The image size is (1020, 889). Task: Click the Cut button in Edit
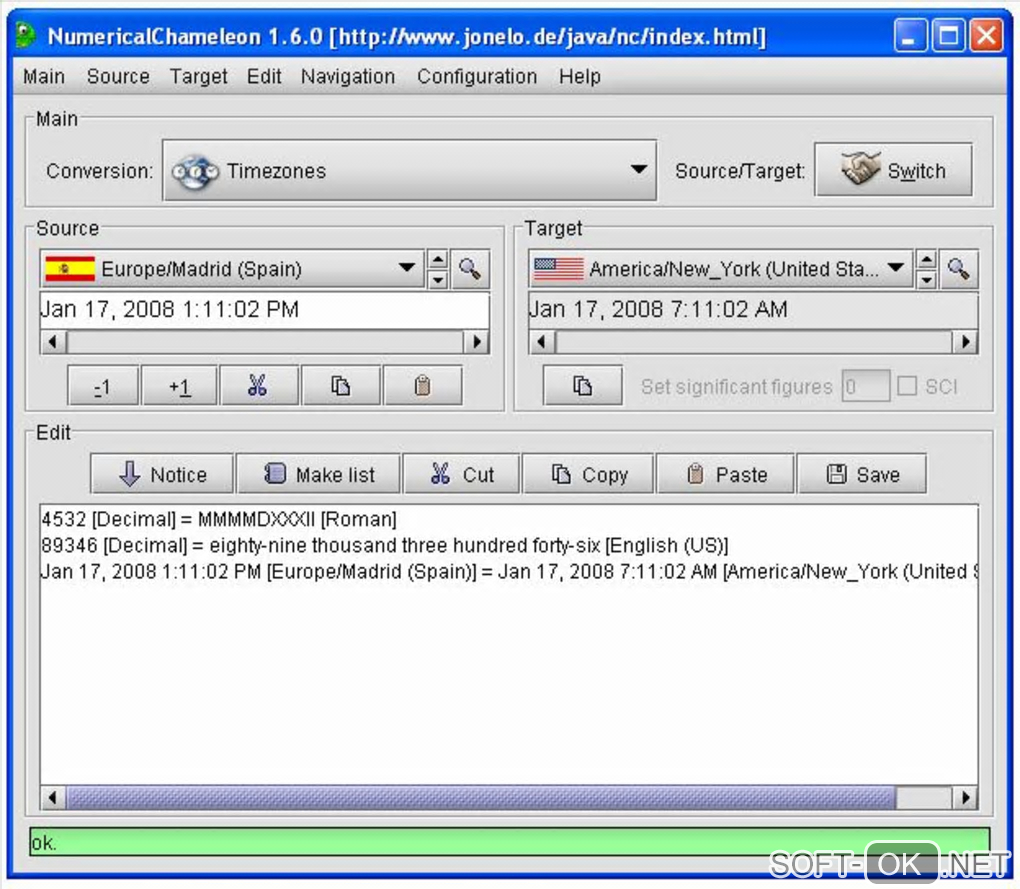pyautogui.click(x=462, y=474)
